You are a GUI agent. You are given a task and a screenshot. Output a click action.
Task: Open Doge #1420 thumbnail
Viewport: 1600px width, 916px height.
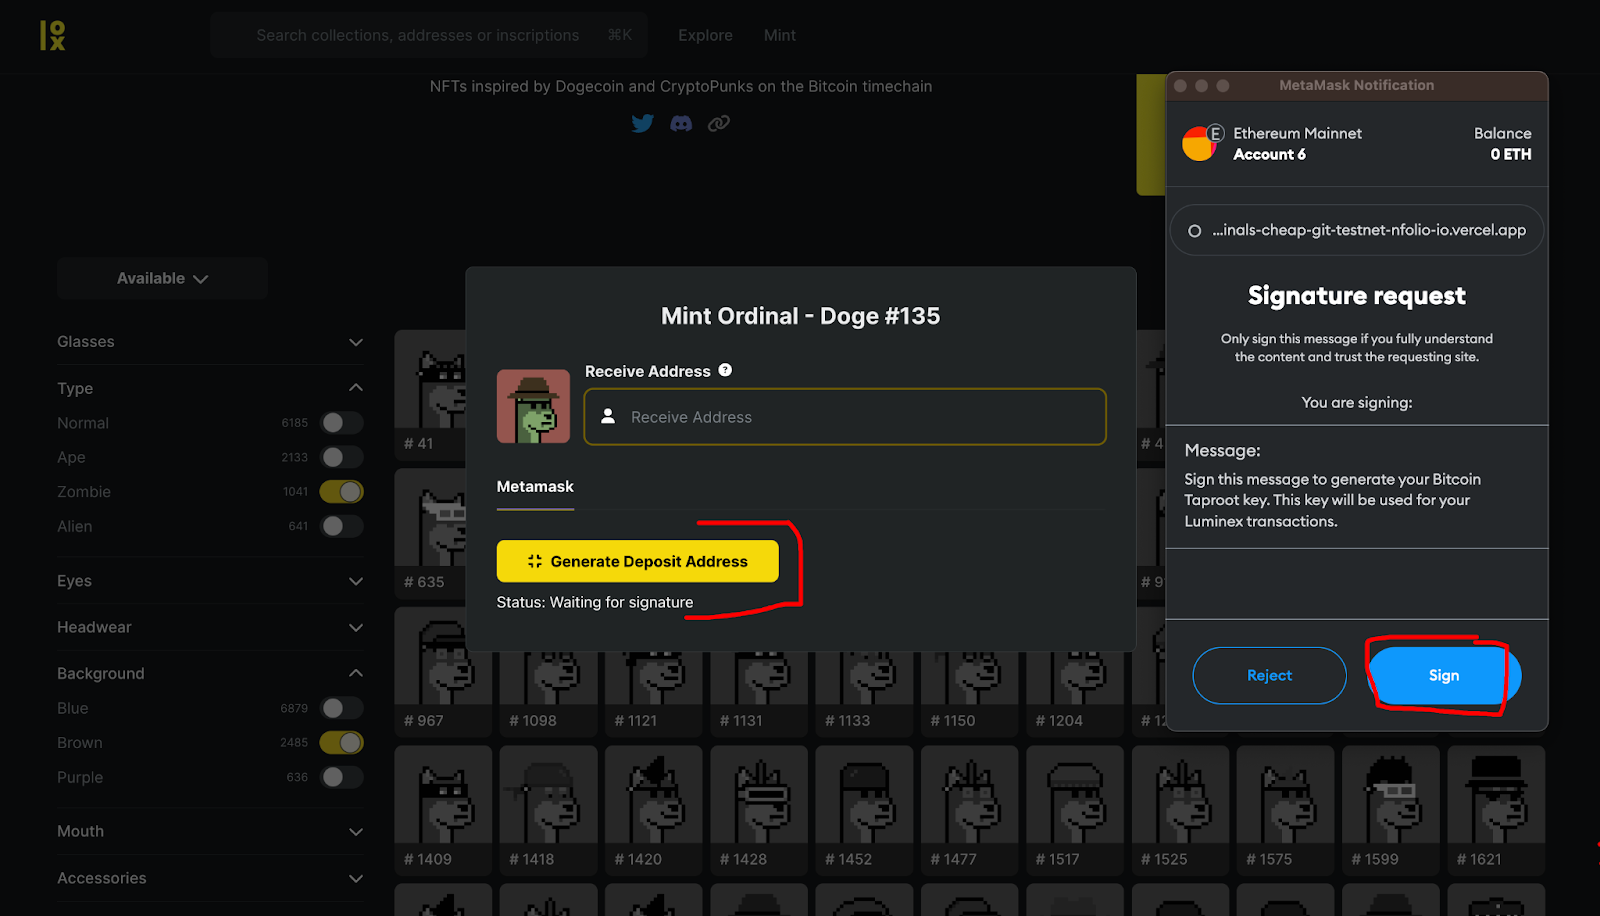(654, 810)
